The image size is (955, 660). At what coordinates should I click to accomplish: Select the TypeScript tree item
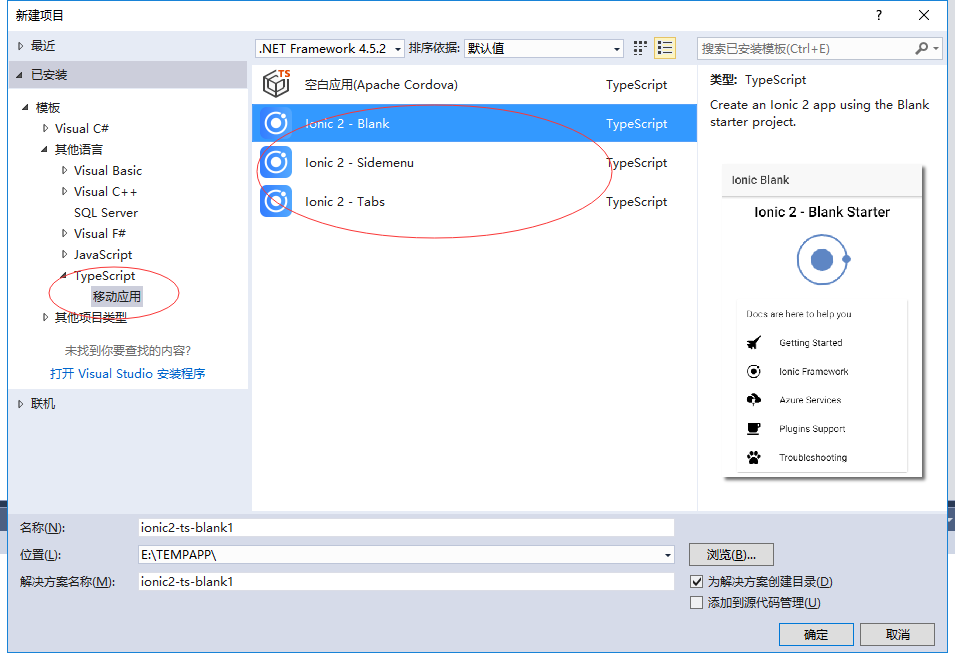[x=105, y=276]
